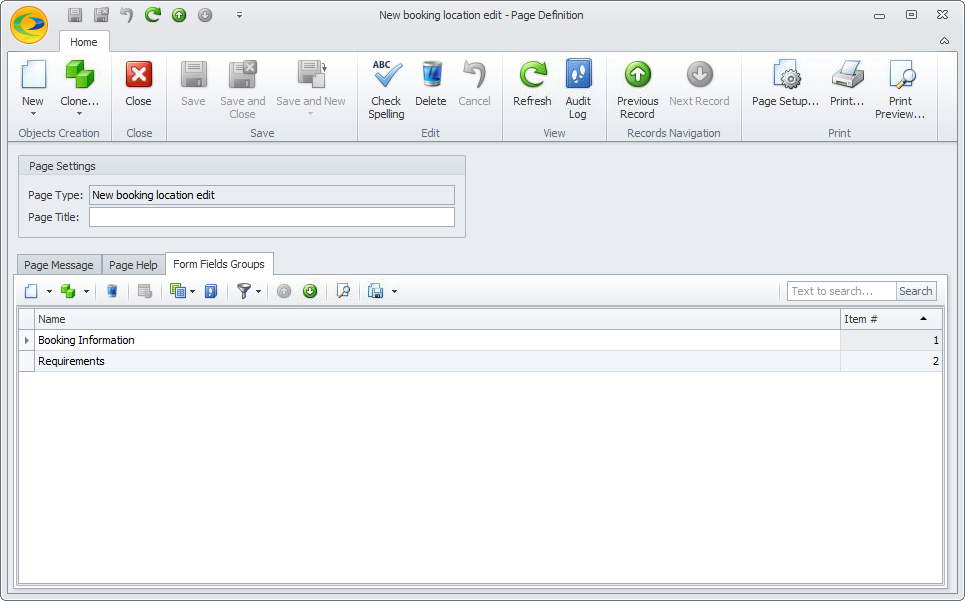Viewport: 965px width, 601px height.
Task: Collapse the ribbon with the chevron
Action: pyautogui.click(x=944, y=41)
